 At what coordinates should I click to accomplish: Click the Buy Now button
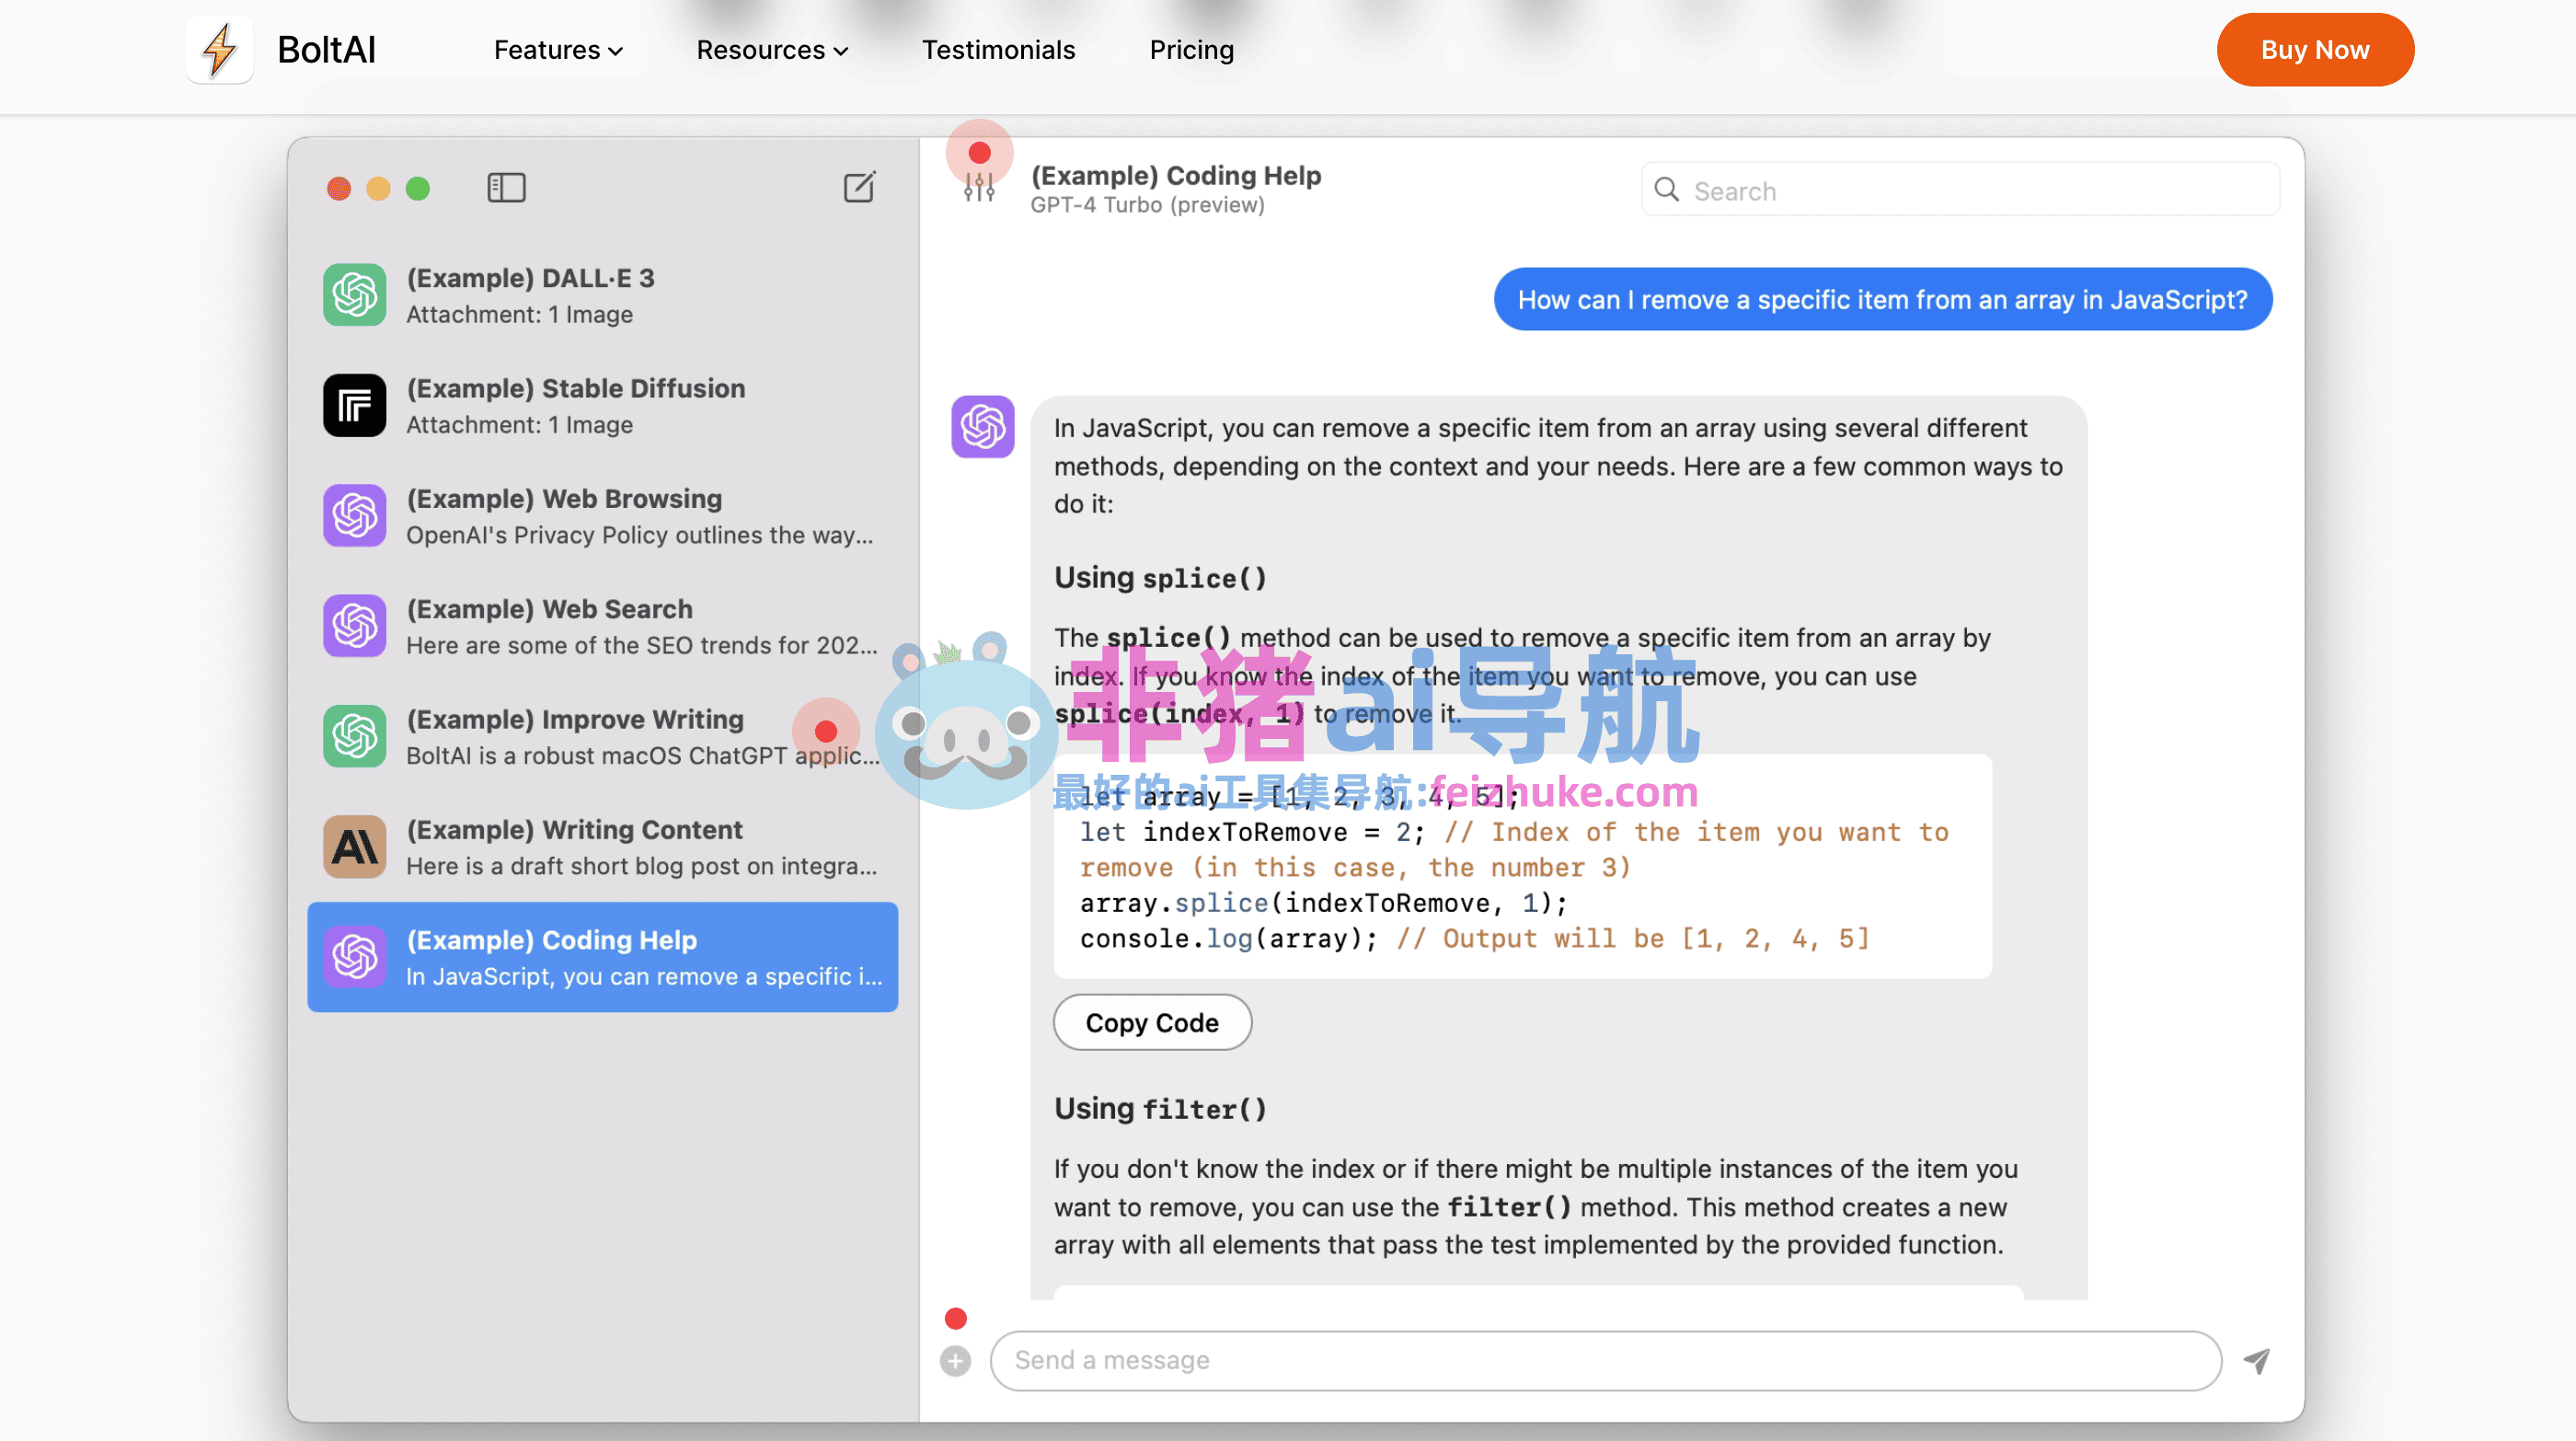tap(2314, 50)
